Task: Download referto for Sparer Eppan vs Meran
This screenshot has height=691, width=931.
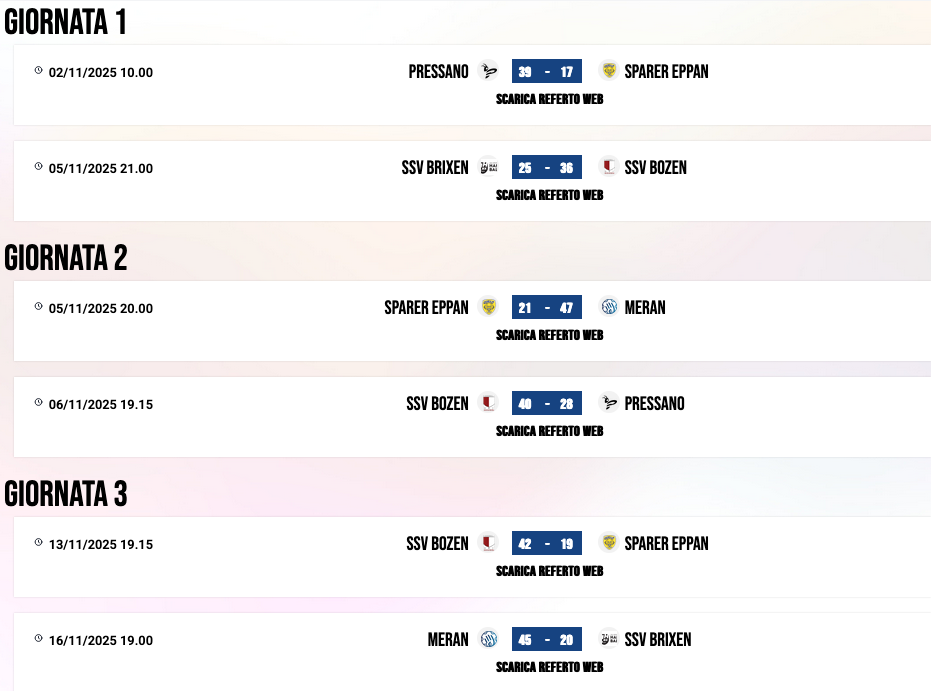Action: 549,335
